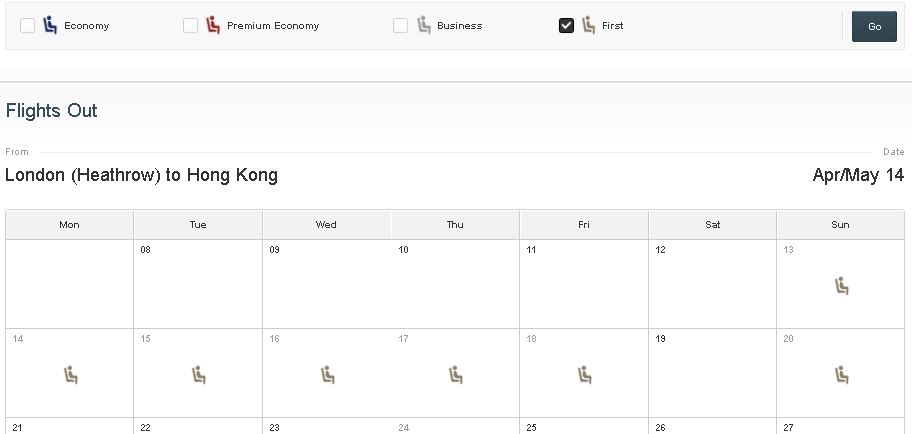Select First class seat on Sunday 13
Image resolution: width=912 pixels, height=434 pixels.
[x=841, y=287]
